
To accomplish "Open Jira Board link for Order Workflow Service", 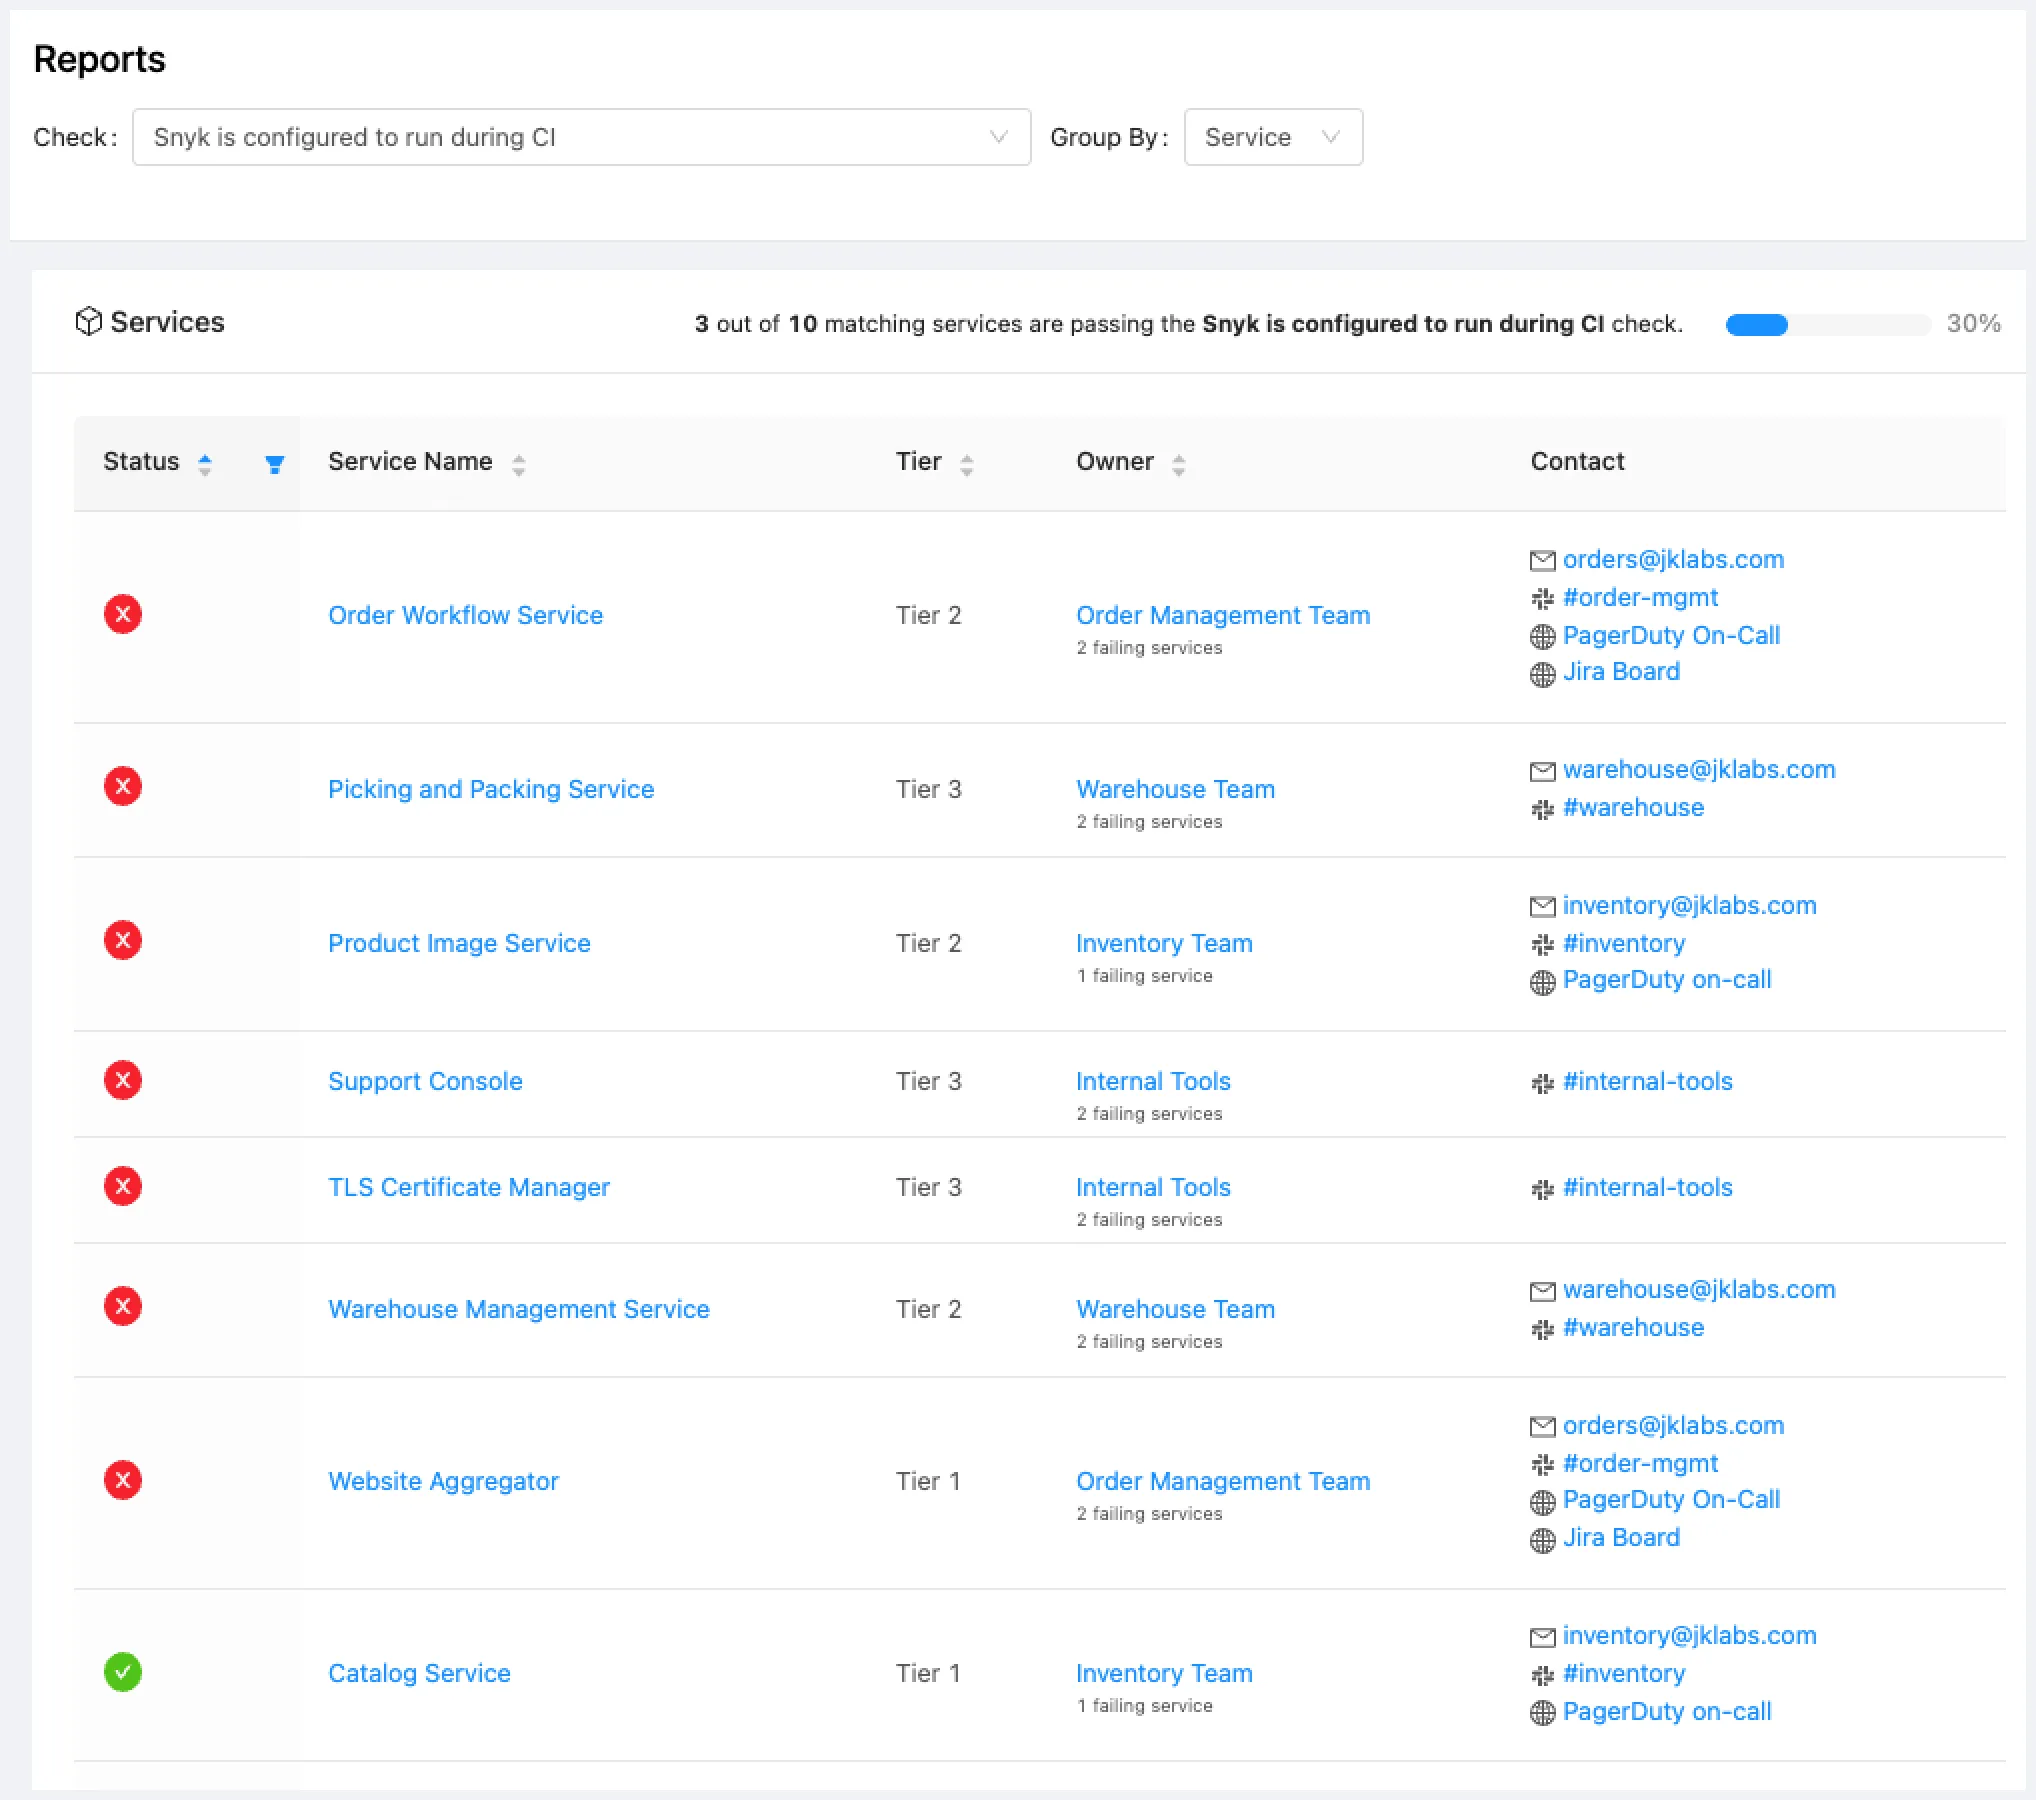I will pyautogui.click(x=1620, y=672).
